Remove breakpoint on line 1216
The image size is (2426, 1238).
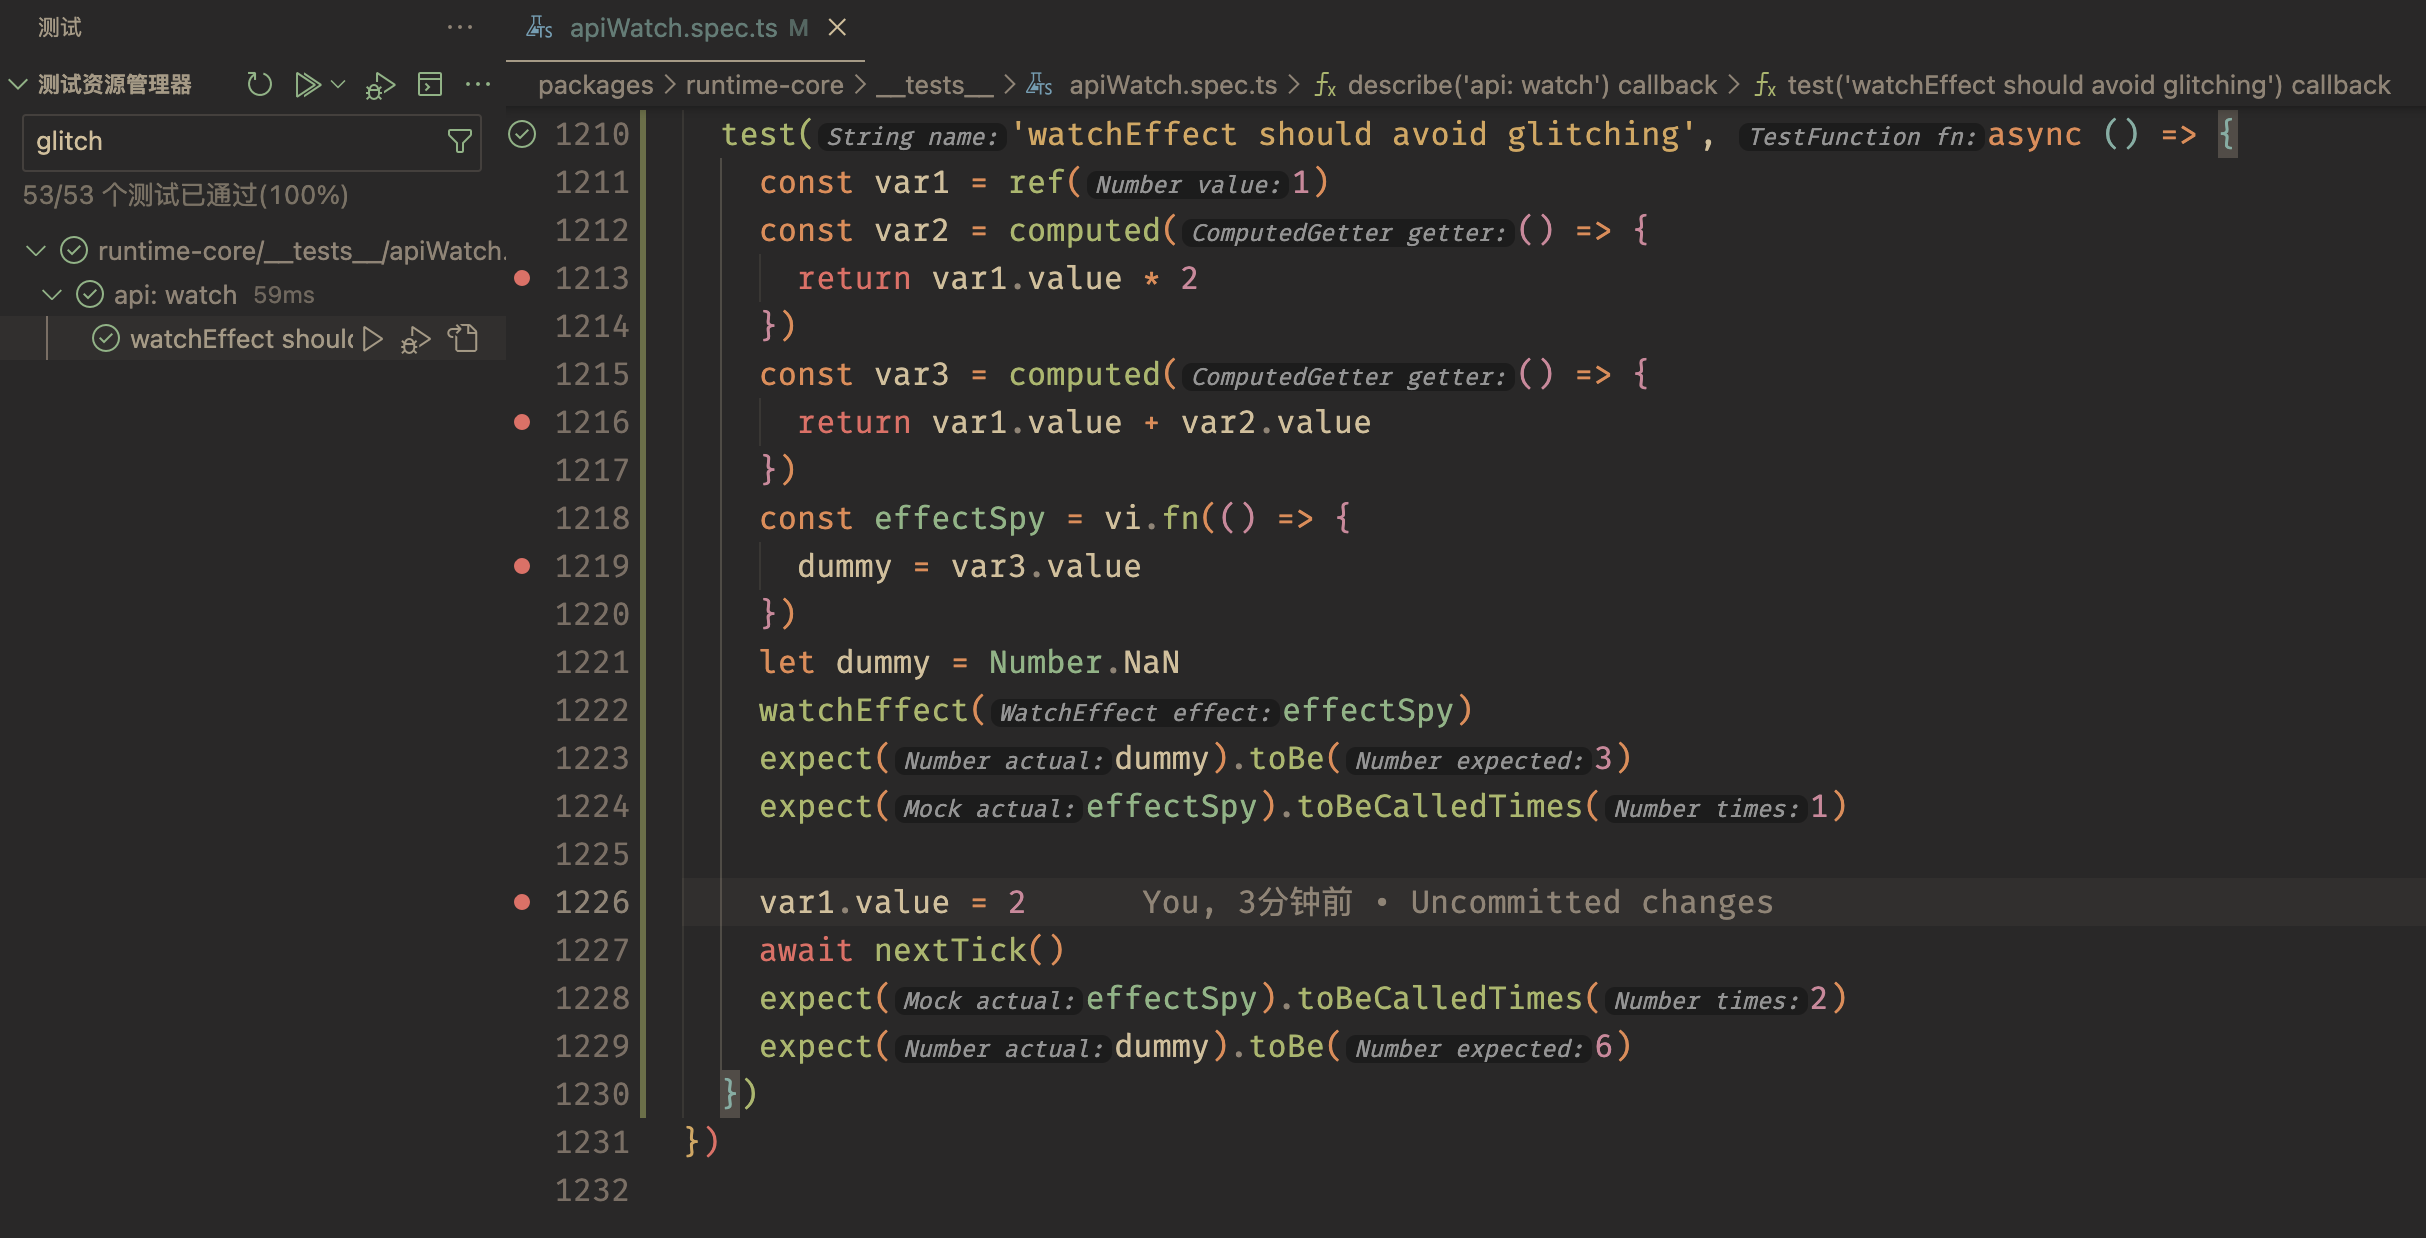coord(522,422)
